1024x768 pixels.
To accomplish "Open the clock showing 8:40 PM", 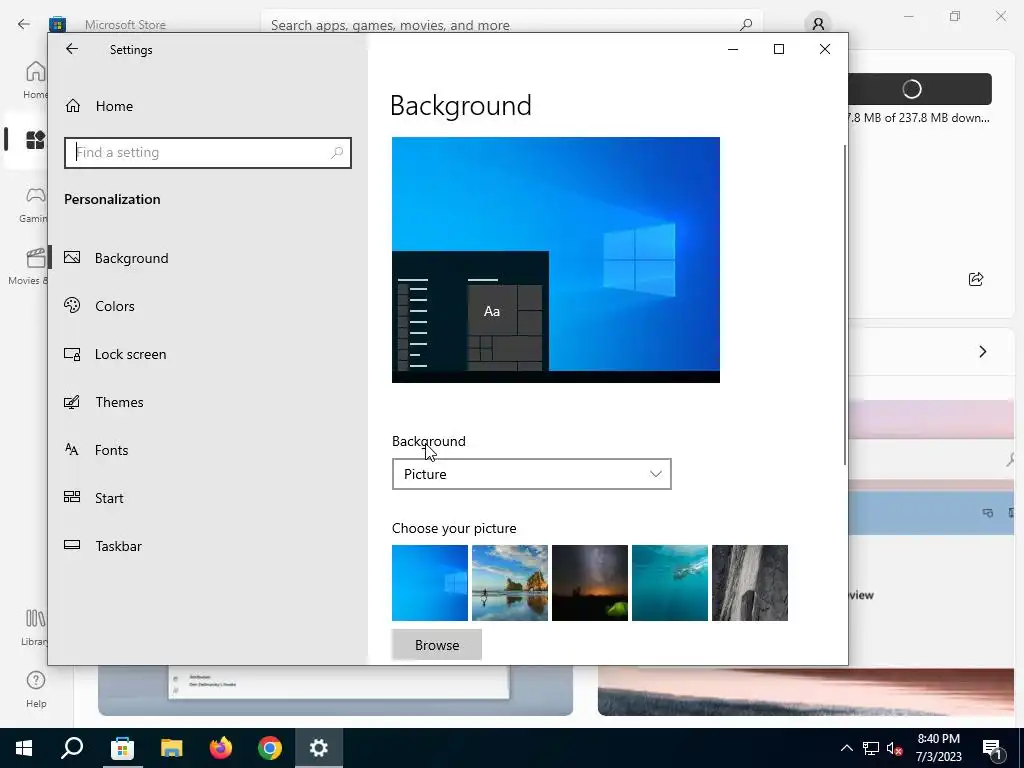I will click(938, 748).
